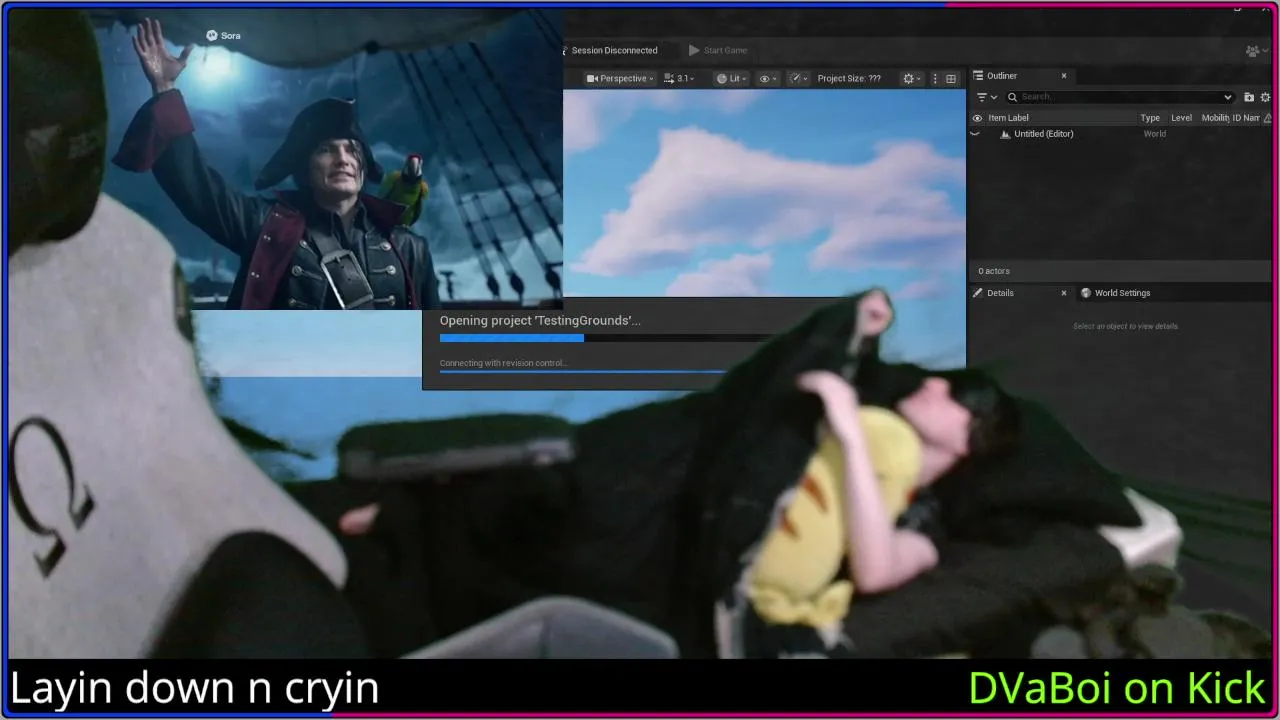Sort by Type column header
Viewport: 1280px width, 720px height.
tap(1150, 118)
